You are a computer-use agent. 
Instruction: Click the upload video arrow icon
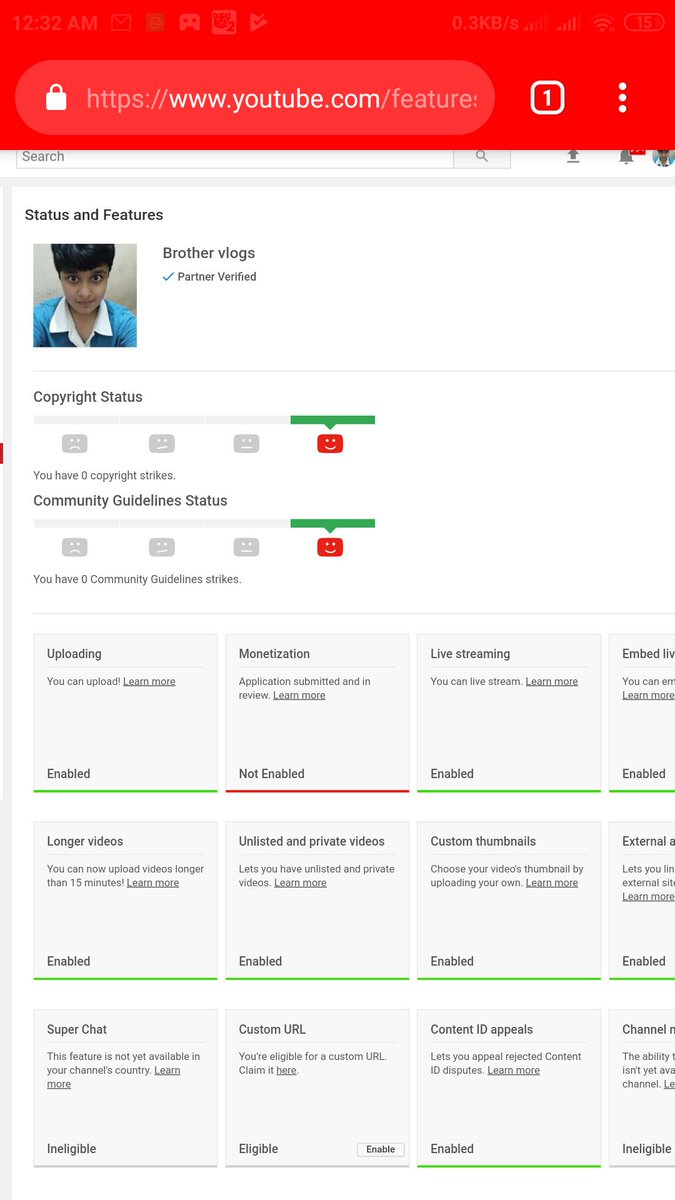click(x=573, y=156)
